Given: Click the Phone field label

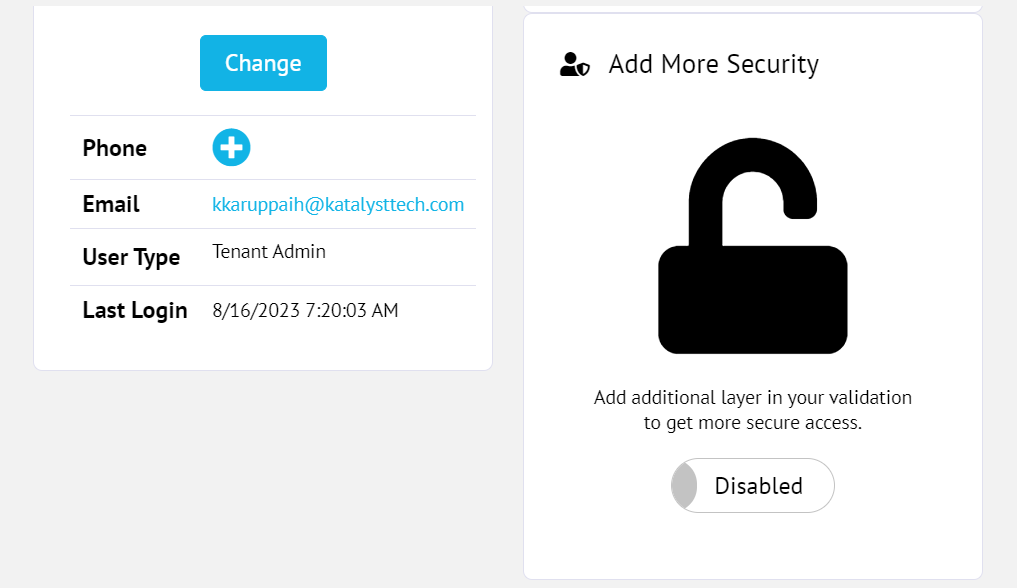Looking at the screenshot, I should [114, 148].
